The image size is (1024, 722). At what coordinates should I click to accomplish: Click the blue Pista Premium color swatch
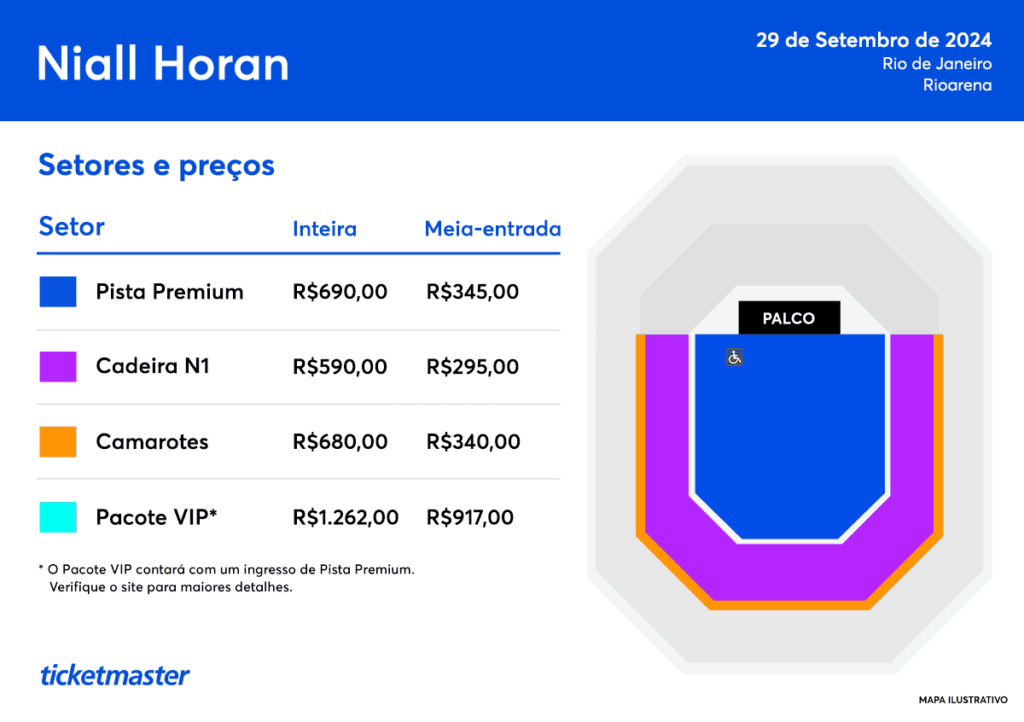coord(58,292)
